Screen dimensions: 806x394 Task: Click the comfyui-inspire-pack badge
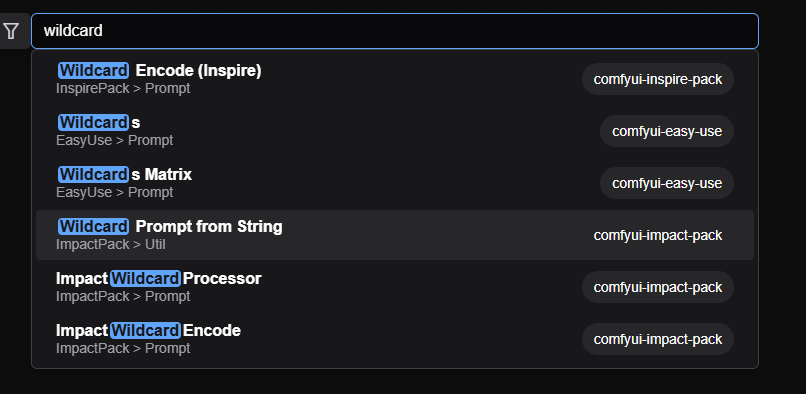[657, 79]
